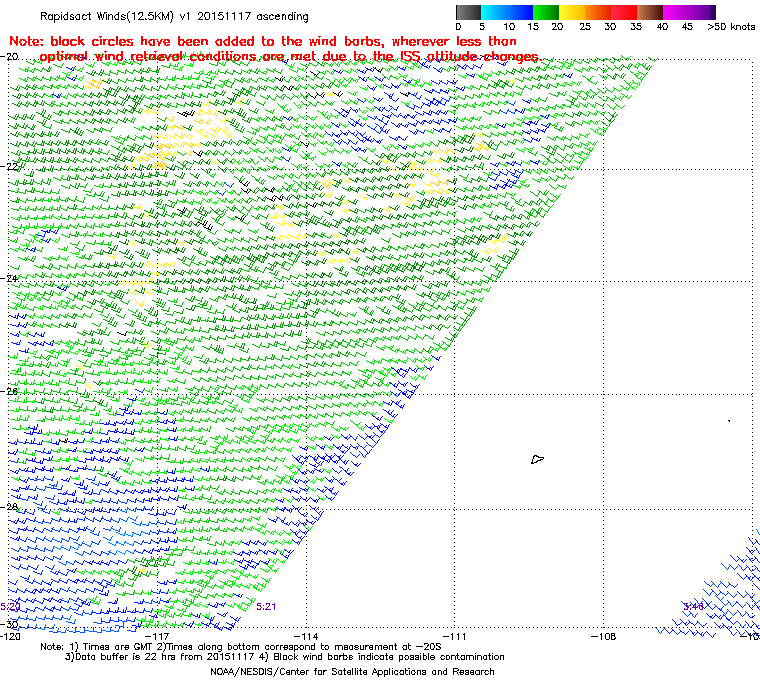Click the cyan 5-10 knots legend color
The image size is (760, 688).
pyautogui.click(x=494, y=12)
